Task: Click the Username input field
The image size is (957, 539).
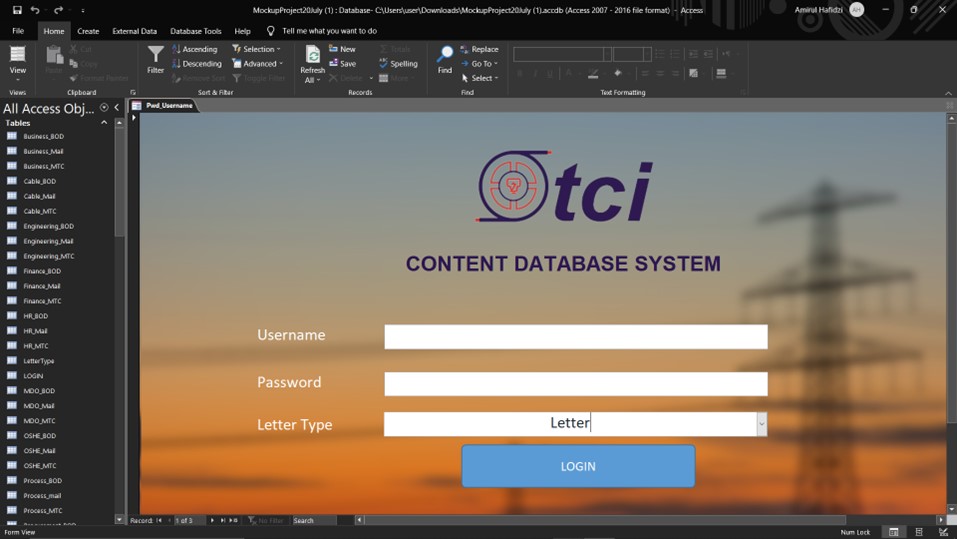Action: pos(576,337)
